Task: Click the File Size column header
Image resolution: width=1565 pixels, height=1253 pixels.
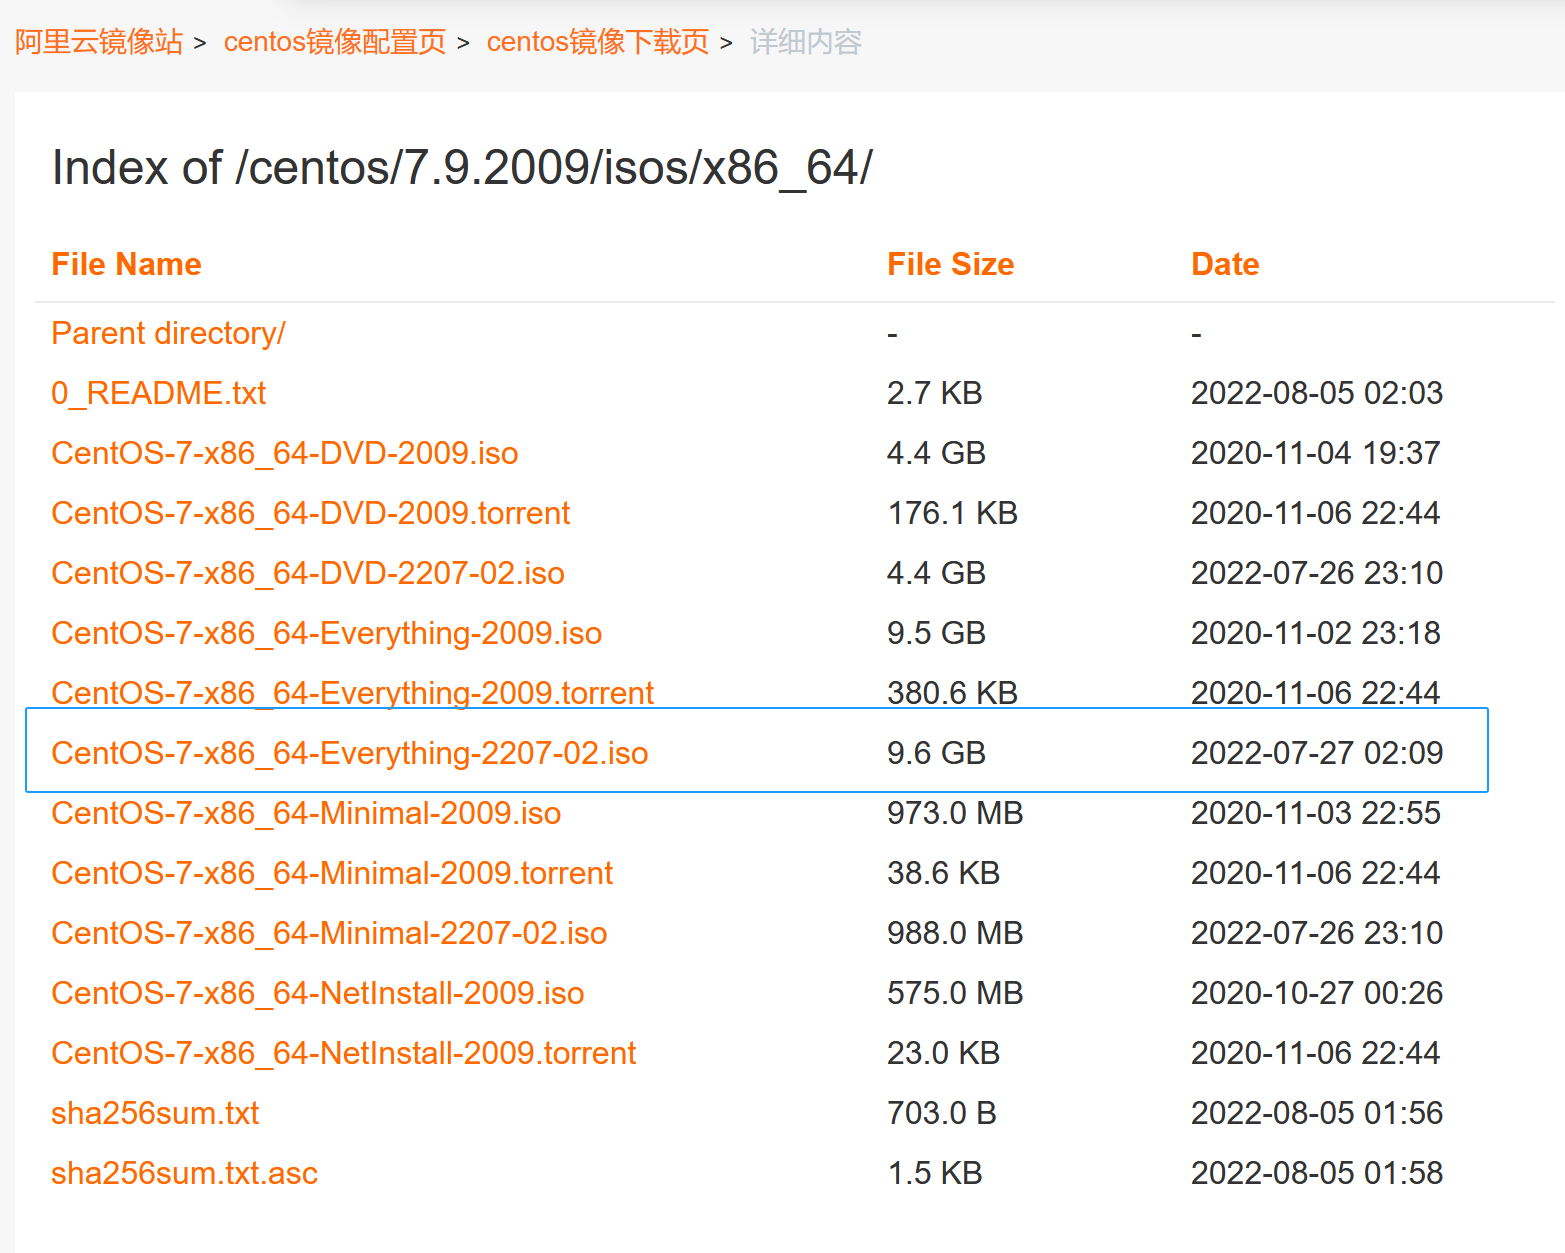Action: click(x=950, y=264)
